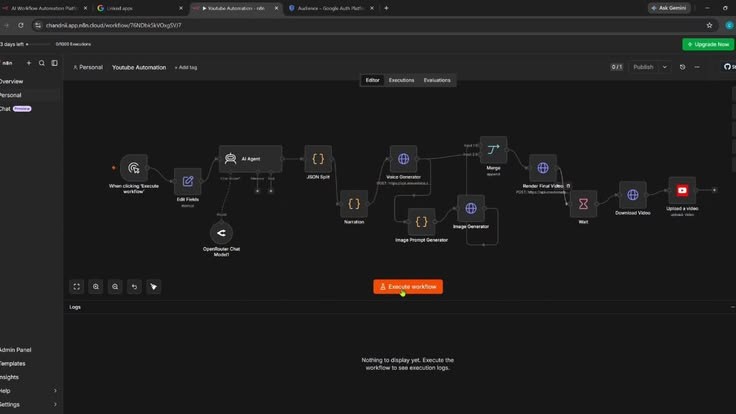Click Ask Gemini button
Viewport: 736px width, 414px height.
[669, 8]
